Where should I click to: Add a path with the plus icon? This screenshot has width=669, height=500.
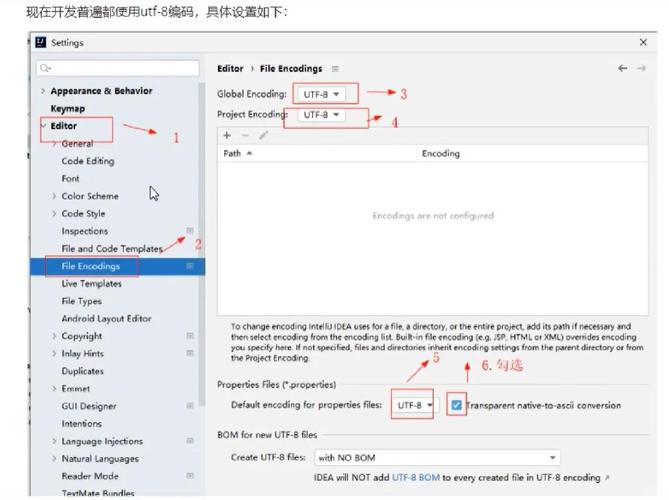(227, 135)
